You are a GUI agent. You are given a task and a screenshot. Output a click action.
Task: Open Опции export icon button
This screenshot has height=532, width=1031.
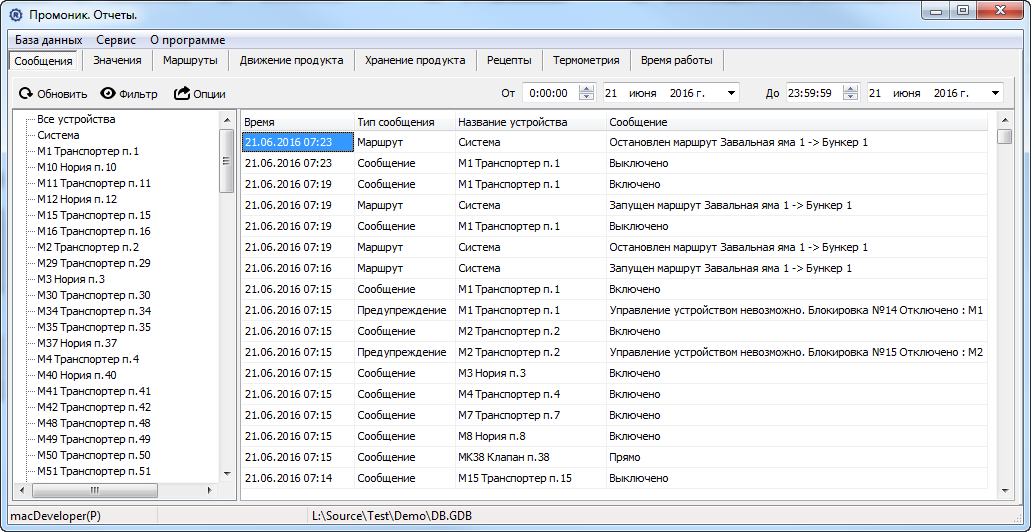[x=182, y=93]
